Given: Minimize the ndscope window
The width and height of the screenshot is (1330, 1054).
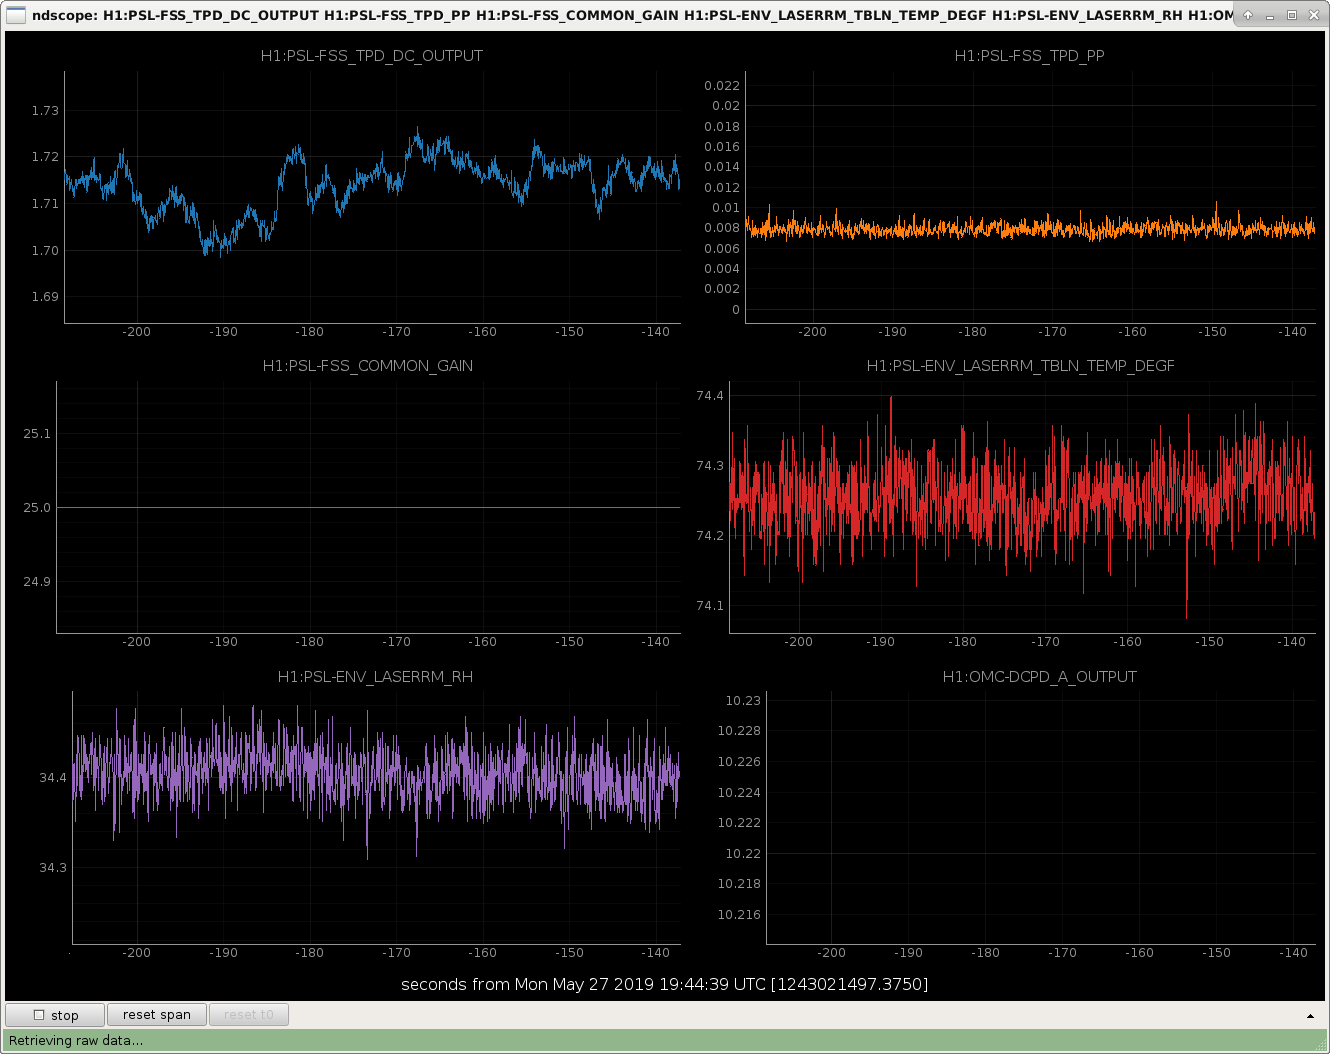Looking at the screenshot, I should 1270,15.
